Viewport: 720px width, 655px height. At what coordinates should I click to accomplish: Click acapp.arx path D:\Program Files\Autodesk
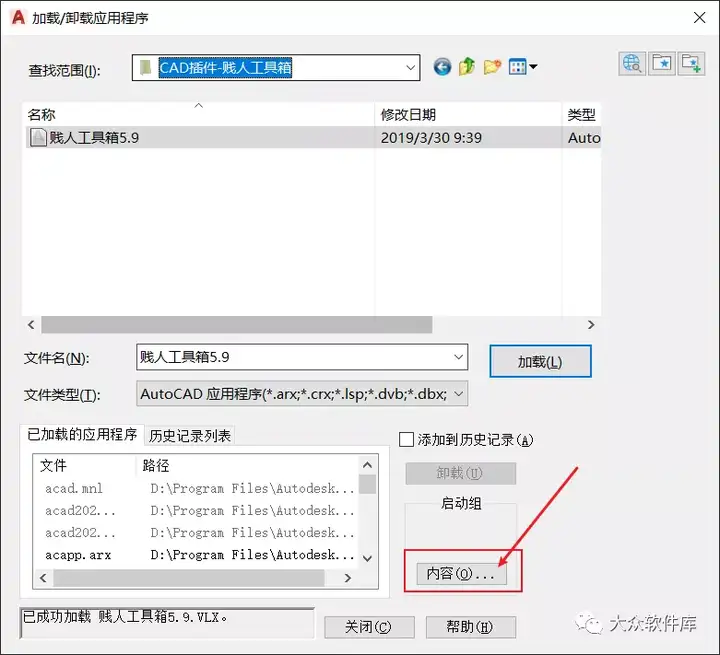click(x=252, y=555)
